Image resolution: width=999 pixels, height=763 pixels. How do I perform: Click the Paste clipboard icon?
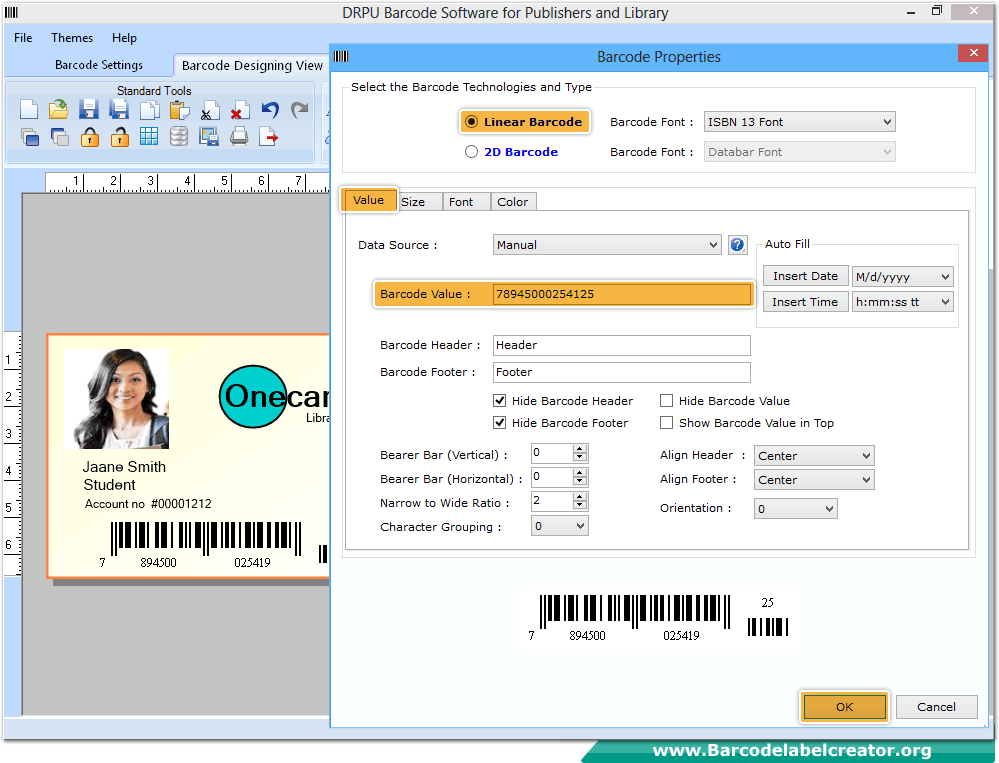pyautogui.click(x=180, y=110)
